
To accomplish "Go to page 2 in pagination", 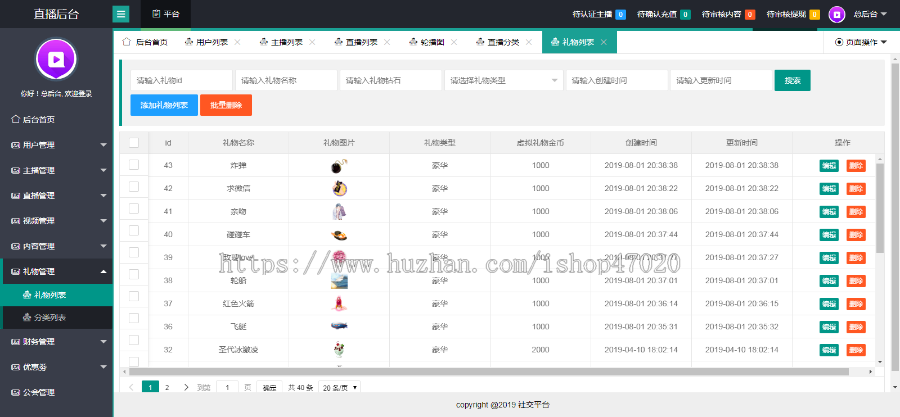I will pyautogui.click(x=167, y=387).
